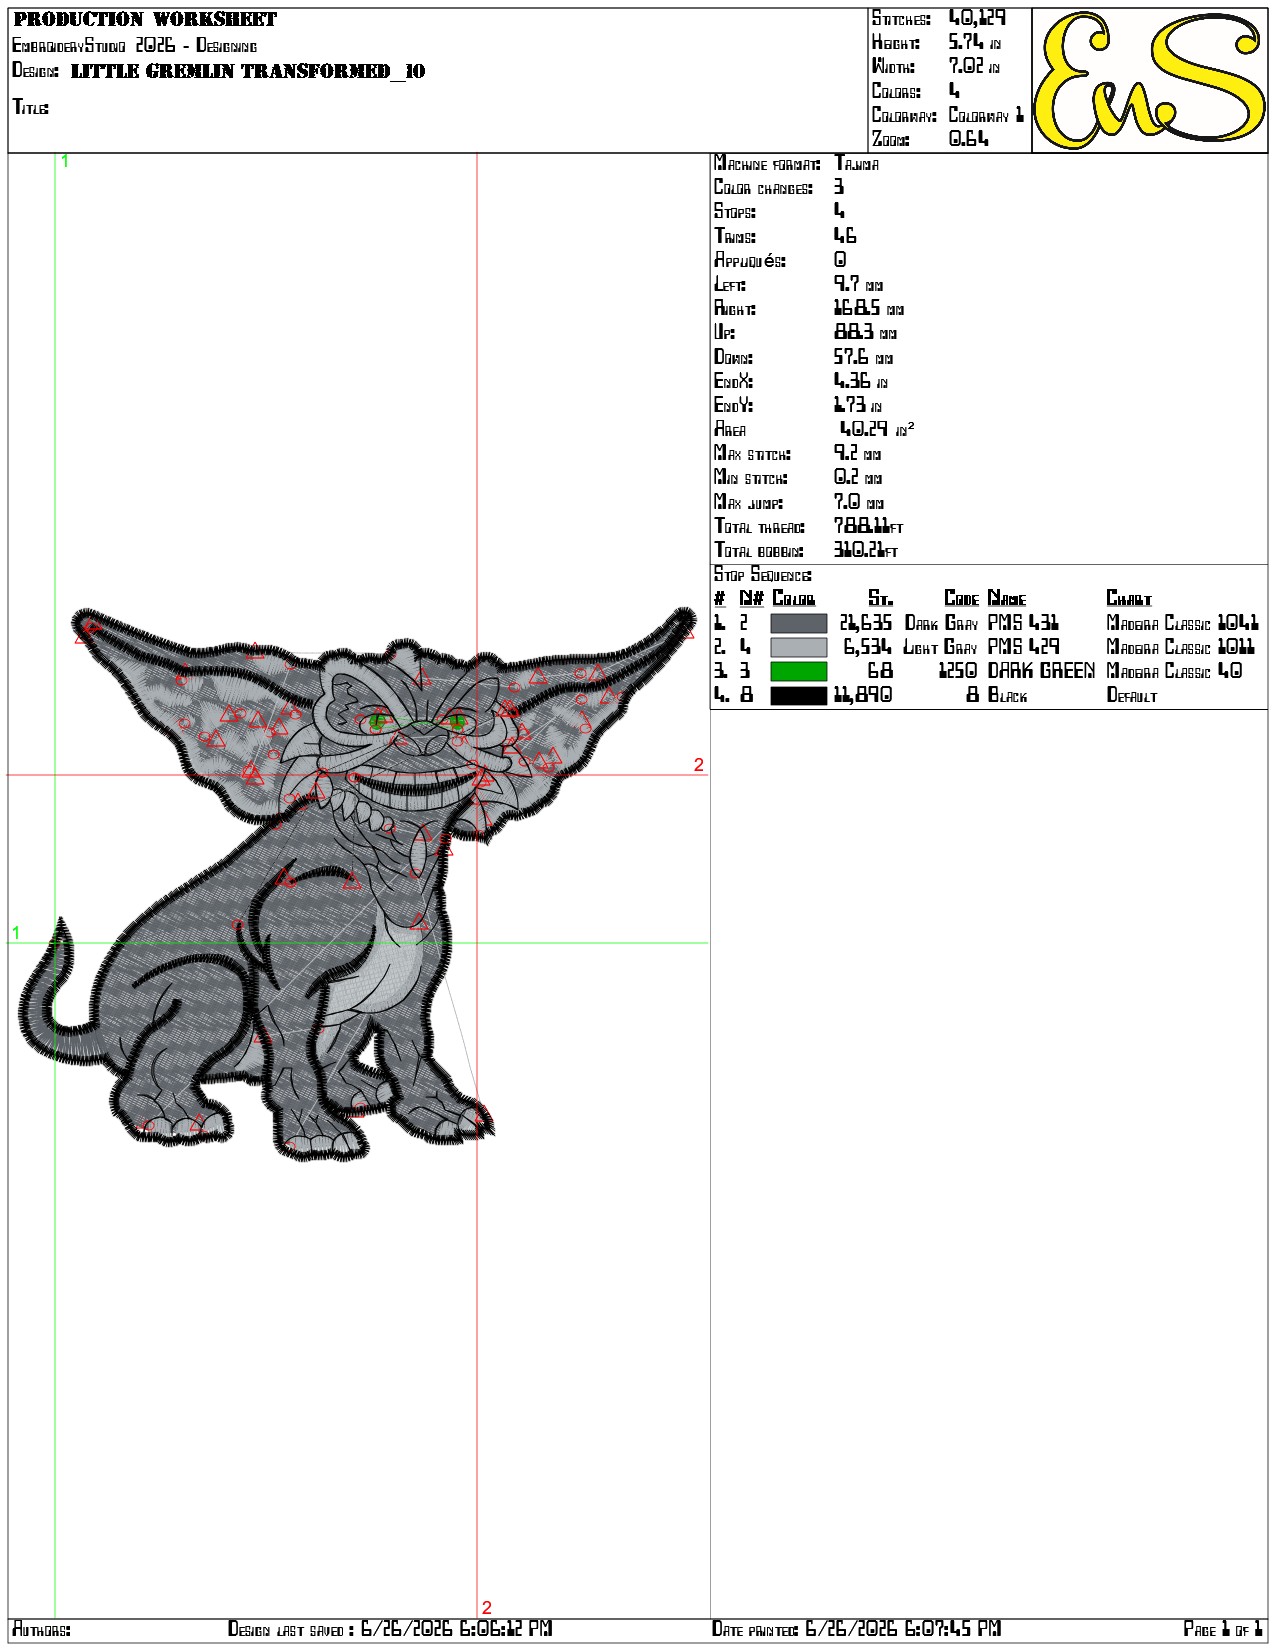Click the stitch count '6,534' for Light Gray

click(x=868, y=647)
